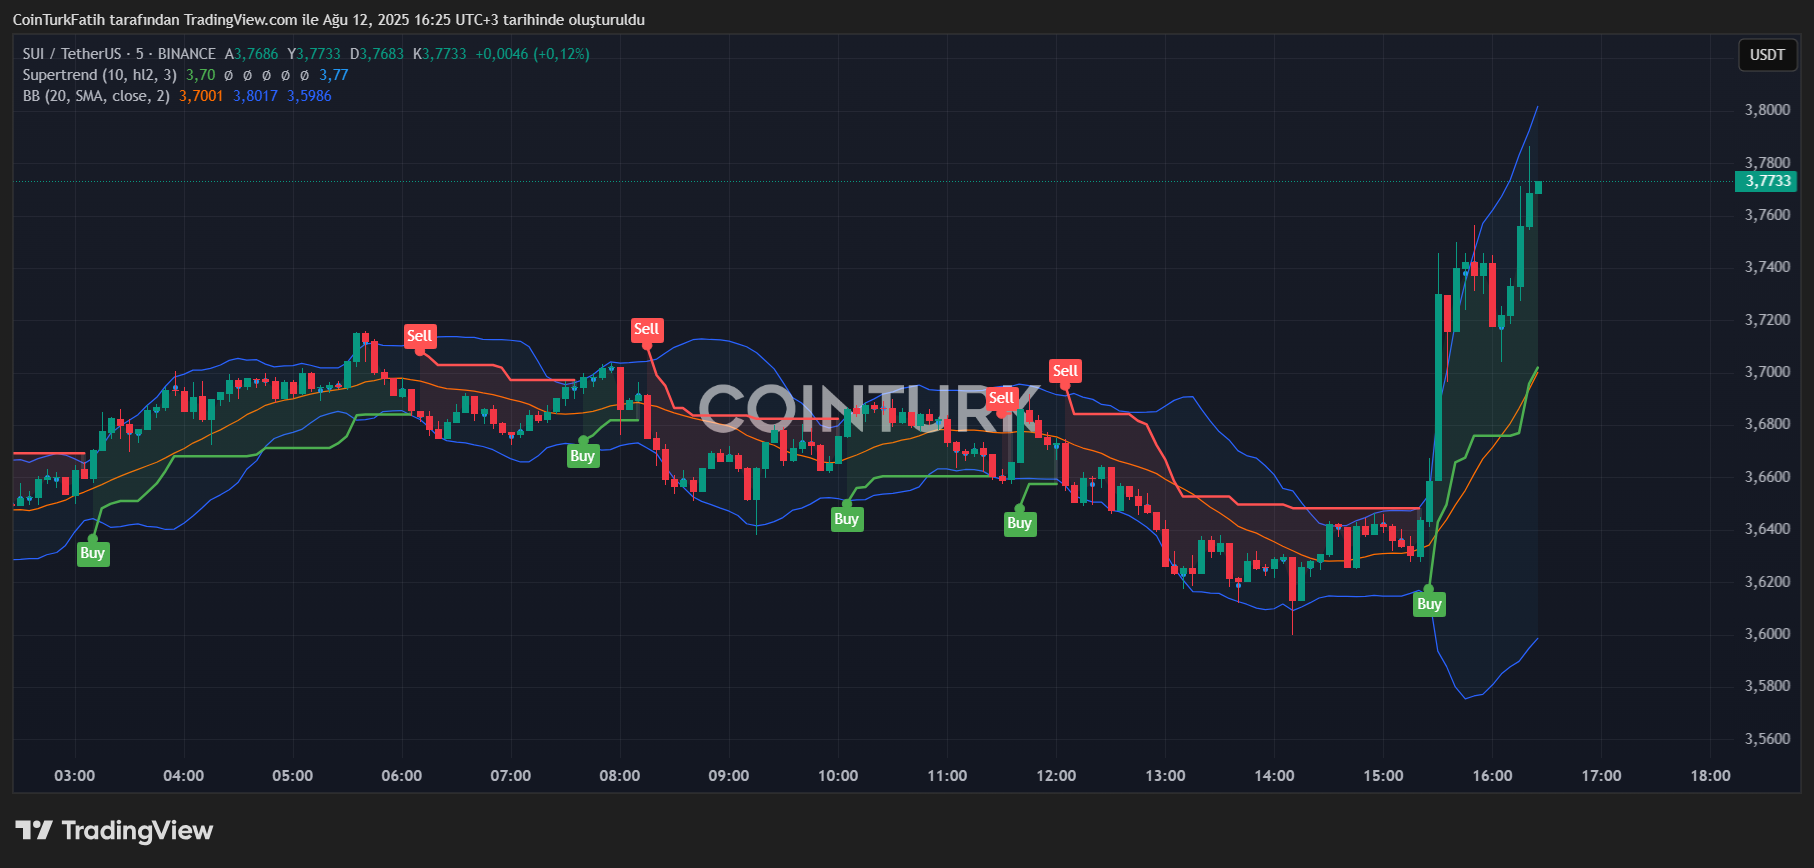Click the Sell signal just after 06:00
The image size is (1814, 868).
tap(420, 336)
